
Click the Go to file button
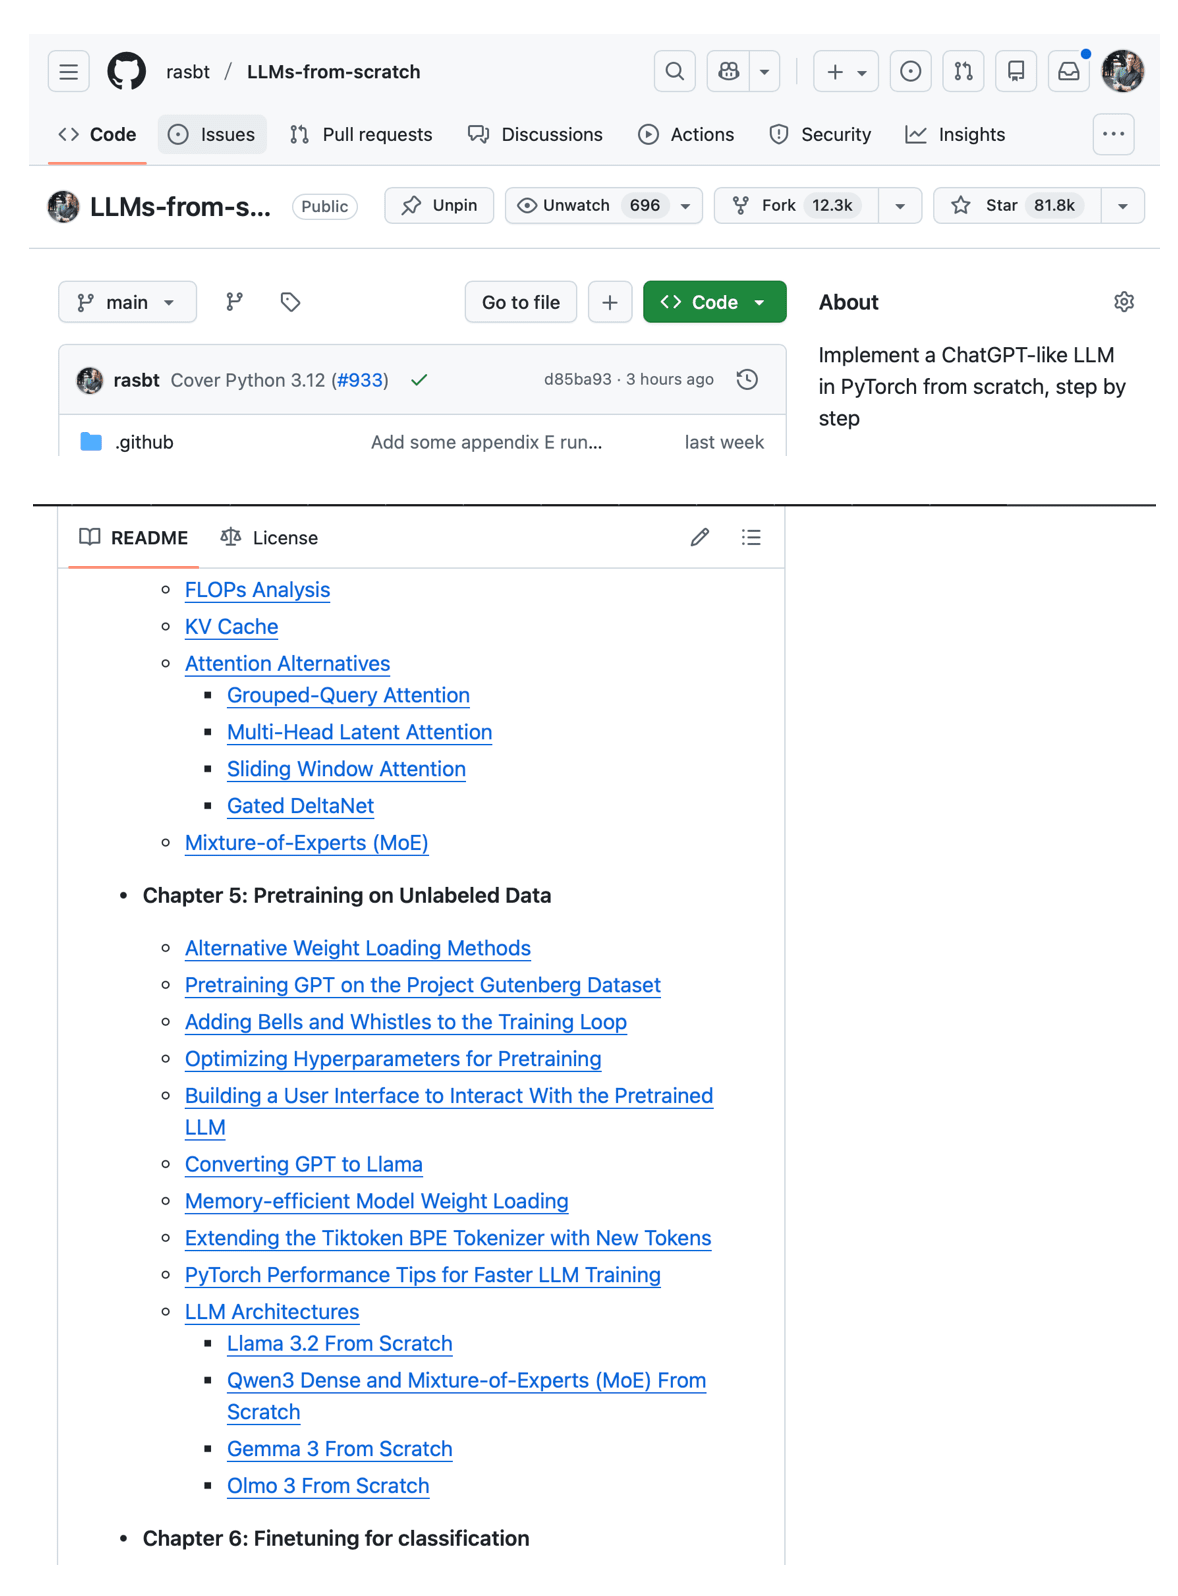tap(521, 302)
